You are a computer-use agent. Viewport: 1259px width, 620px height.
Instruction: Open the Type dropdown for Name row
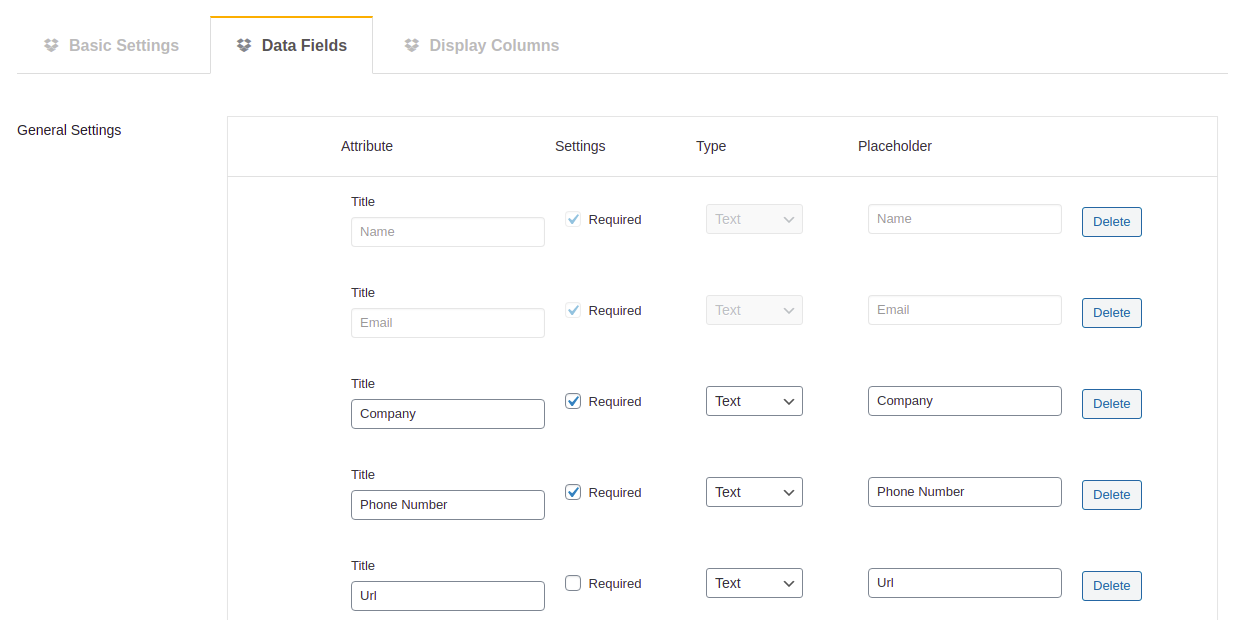[x=754, y=219]
